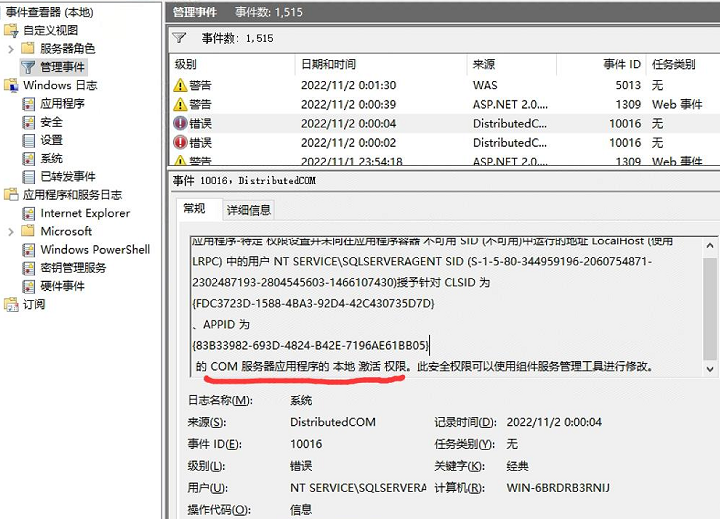The height and width of the screenshot is (519, 720).
Task: Sort events by 事件 ID column header
Action: click(622, 64)
